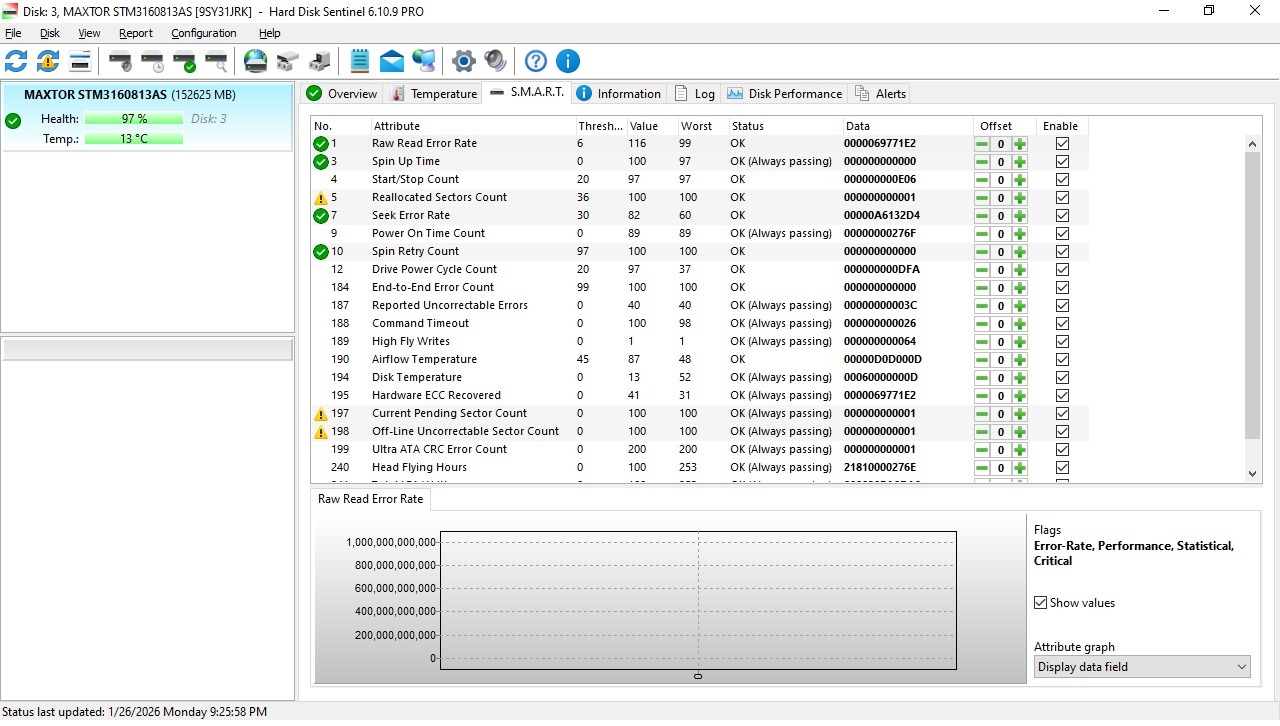
Task: Increase offset for Reallocated Sectors Count
Action: point(1020,198)
